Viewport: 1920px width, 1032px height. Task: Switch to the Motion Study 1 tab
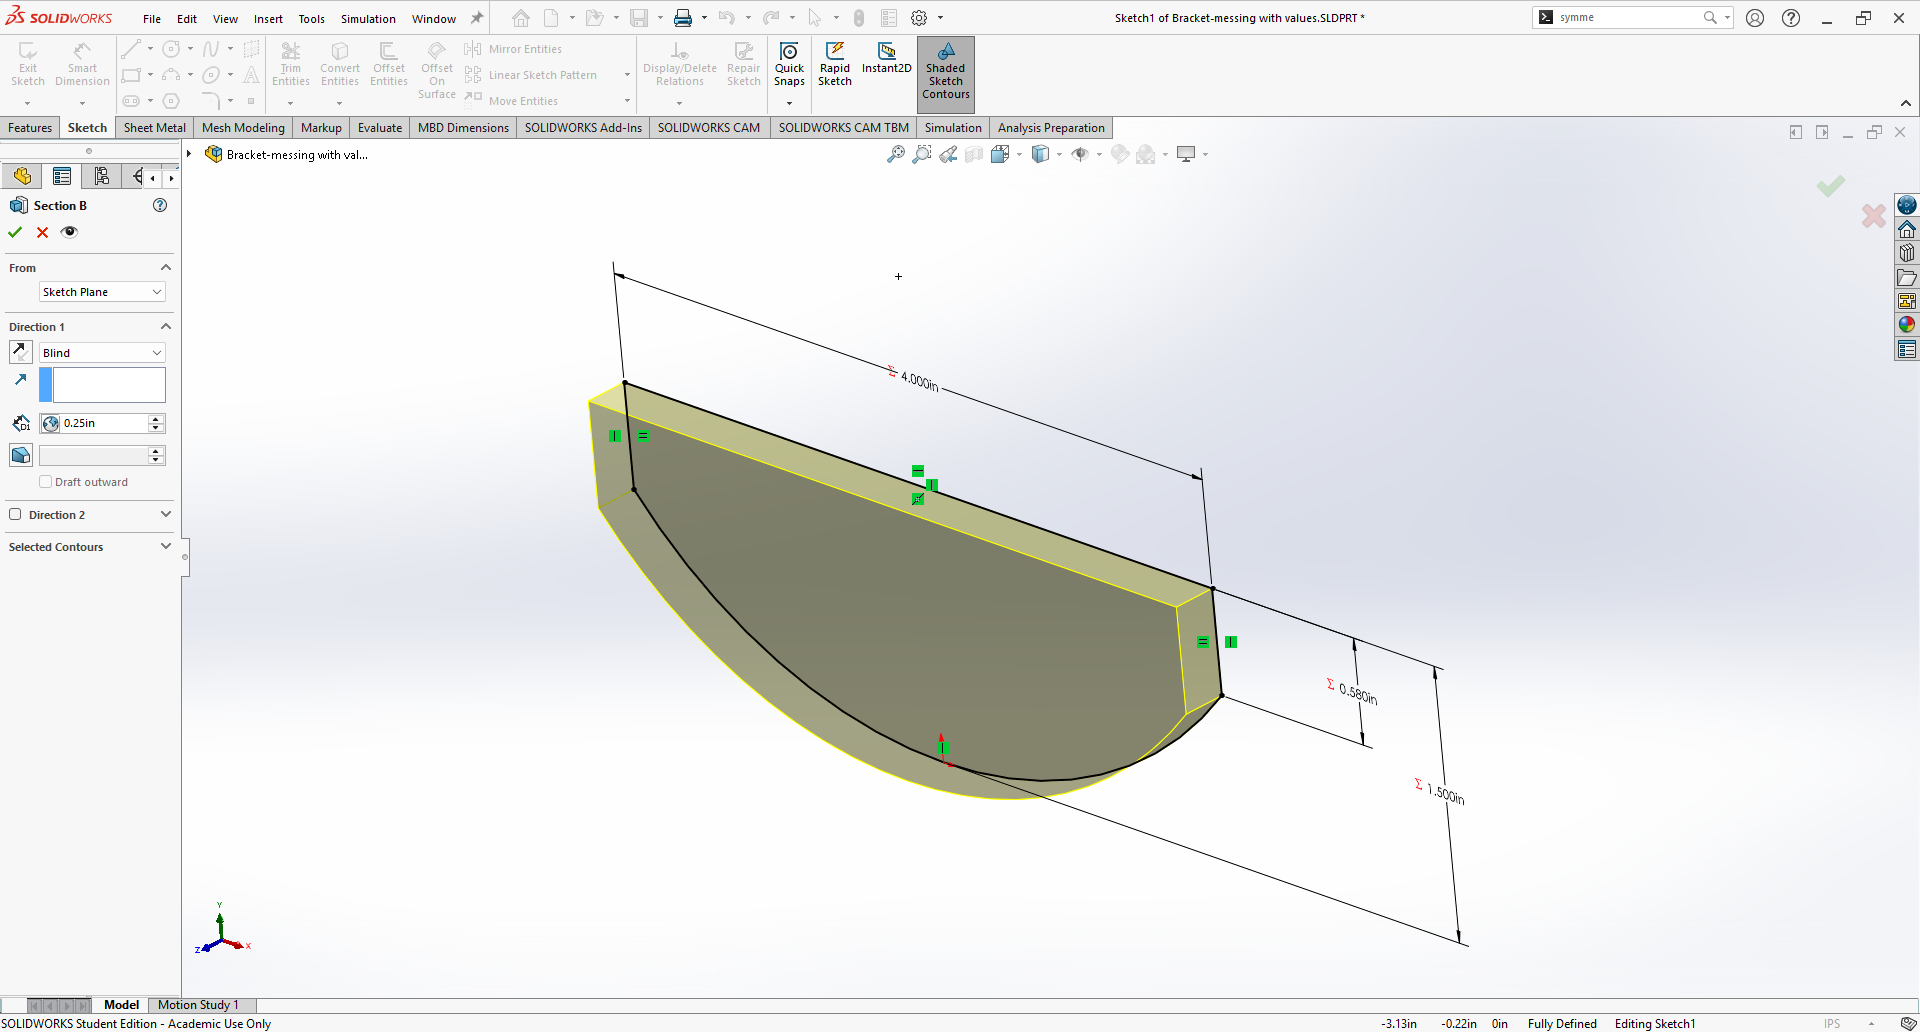point(198,1005)
